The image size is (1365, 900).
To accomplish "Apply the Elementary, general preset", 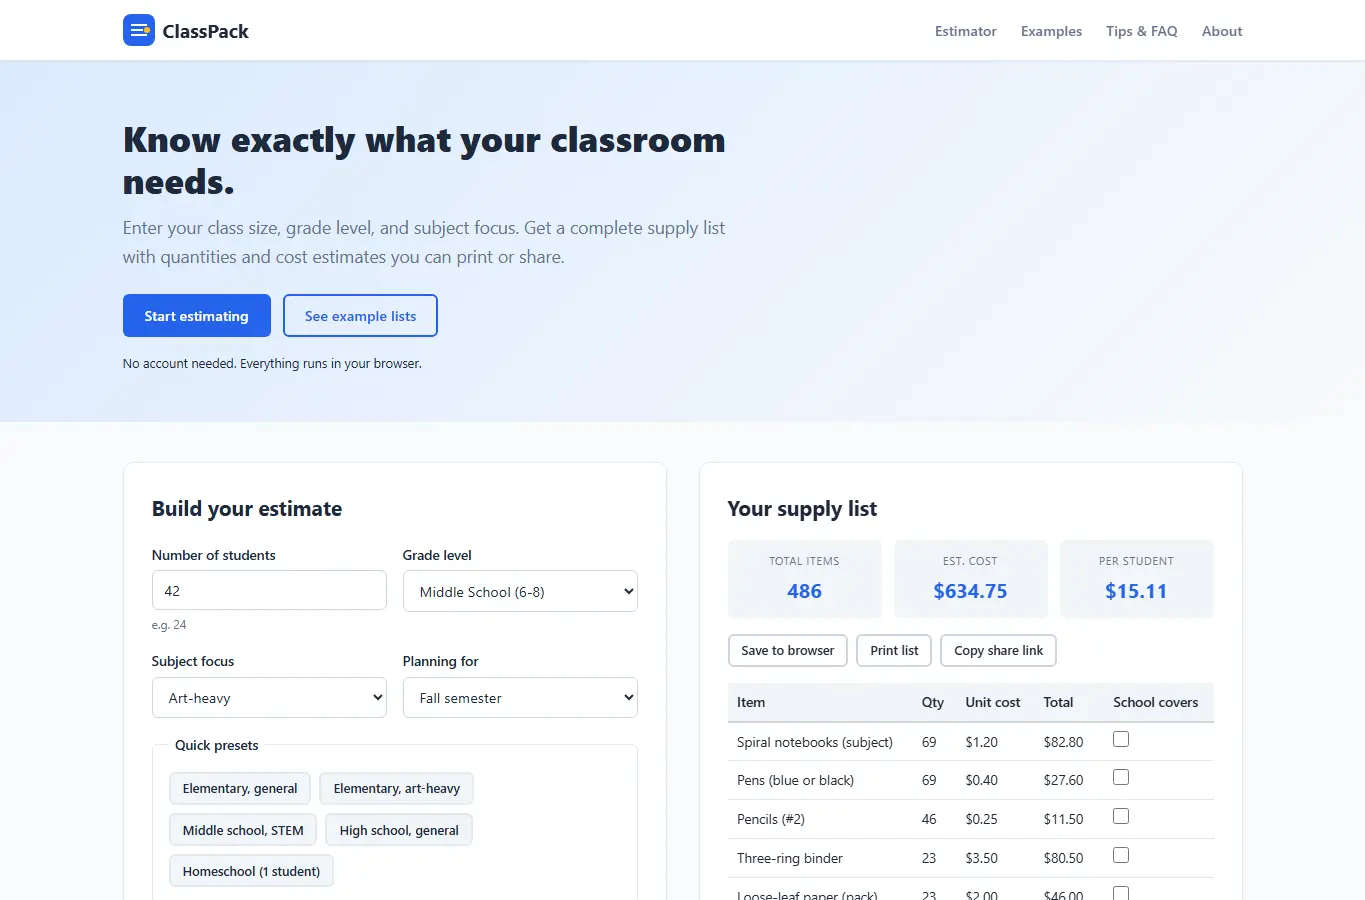I will (240, 788).
